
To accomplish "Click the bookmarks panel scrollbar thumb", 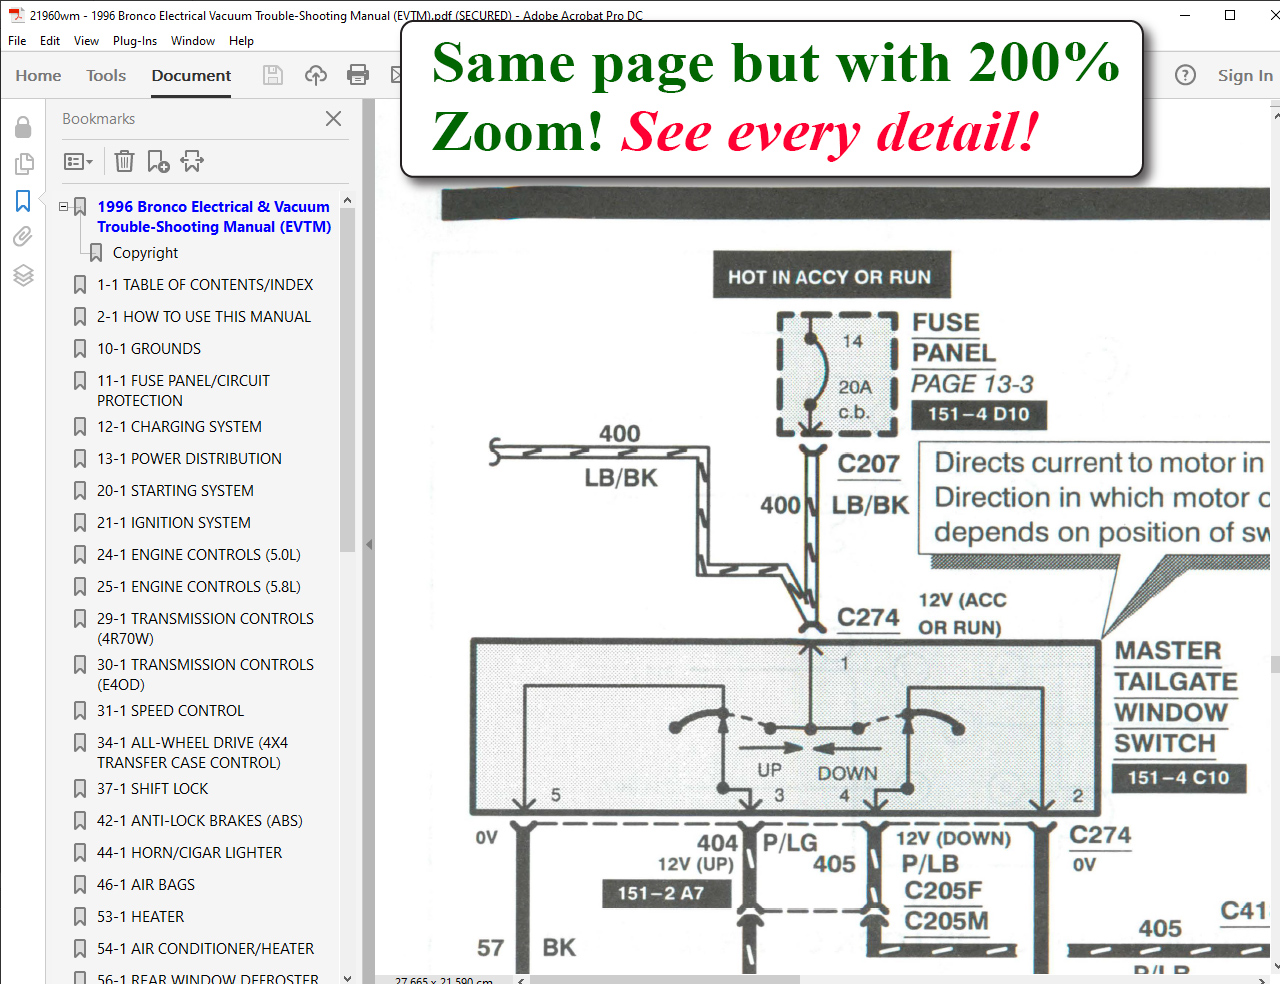I will pyautogui.click(x=347, y=380).
